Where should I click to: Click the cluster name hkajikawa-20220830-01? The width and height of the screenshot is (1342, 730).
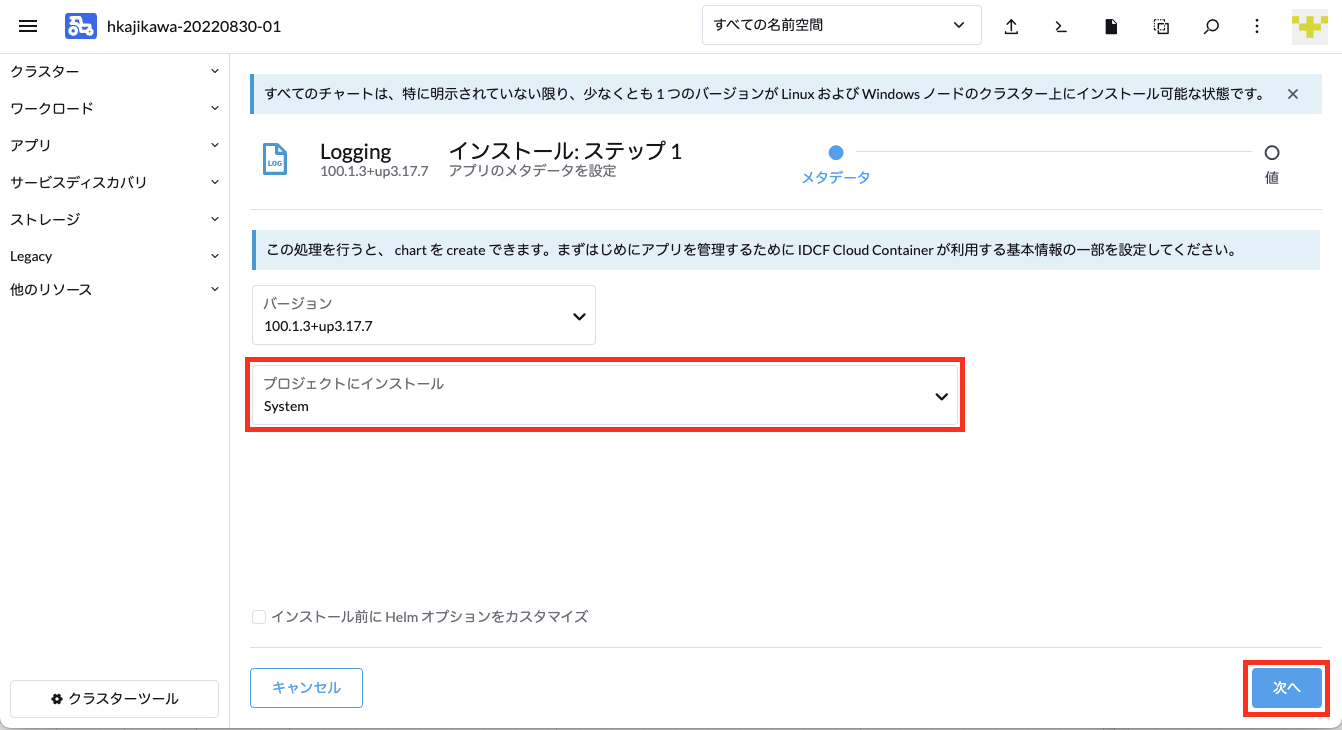[x=194, y=26]
